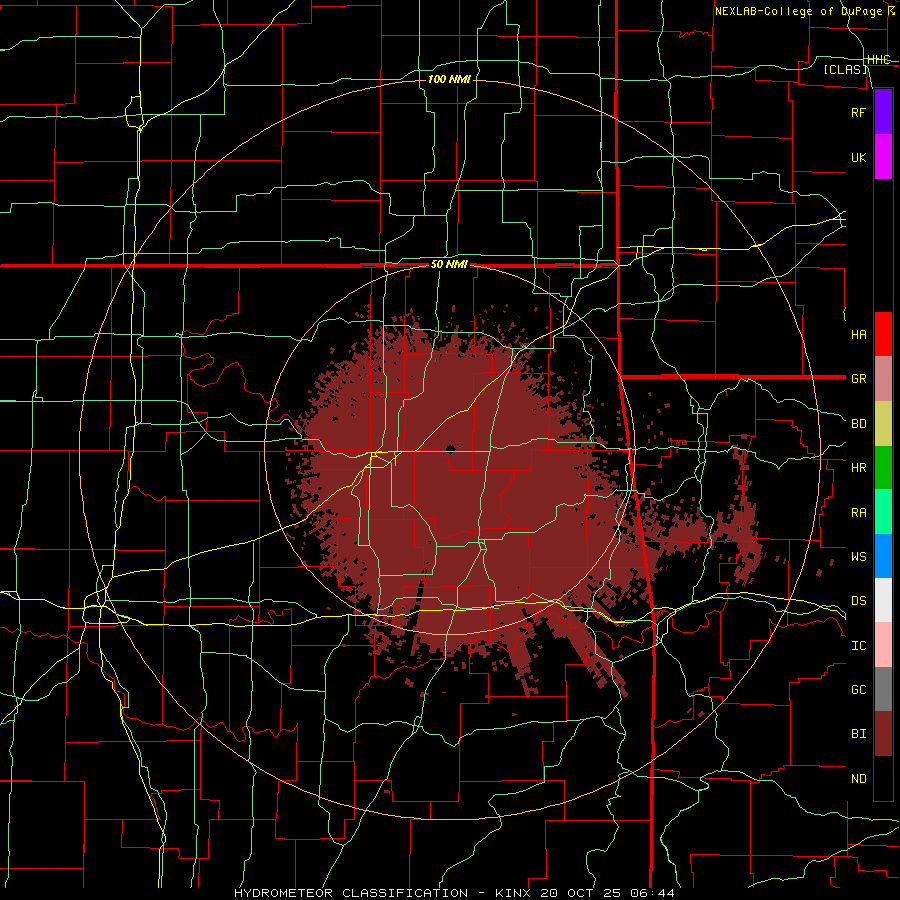900x900 pixels.
Task: Select the GC legend label
Action: click(x=858, y=690)
